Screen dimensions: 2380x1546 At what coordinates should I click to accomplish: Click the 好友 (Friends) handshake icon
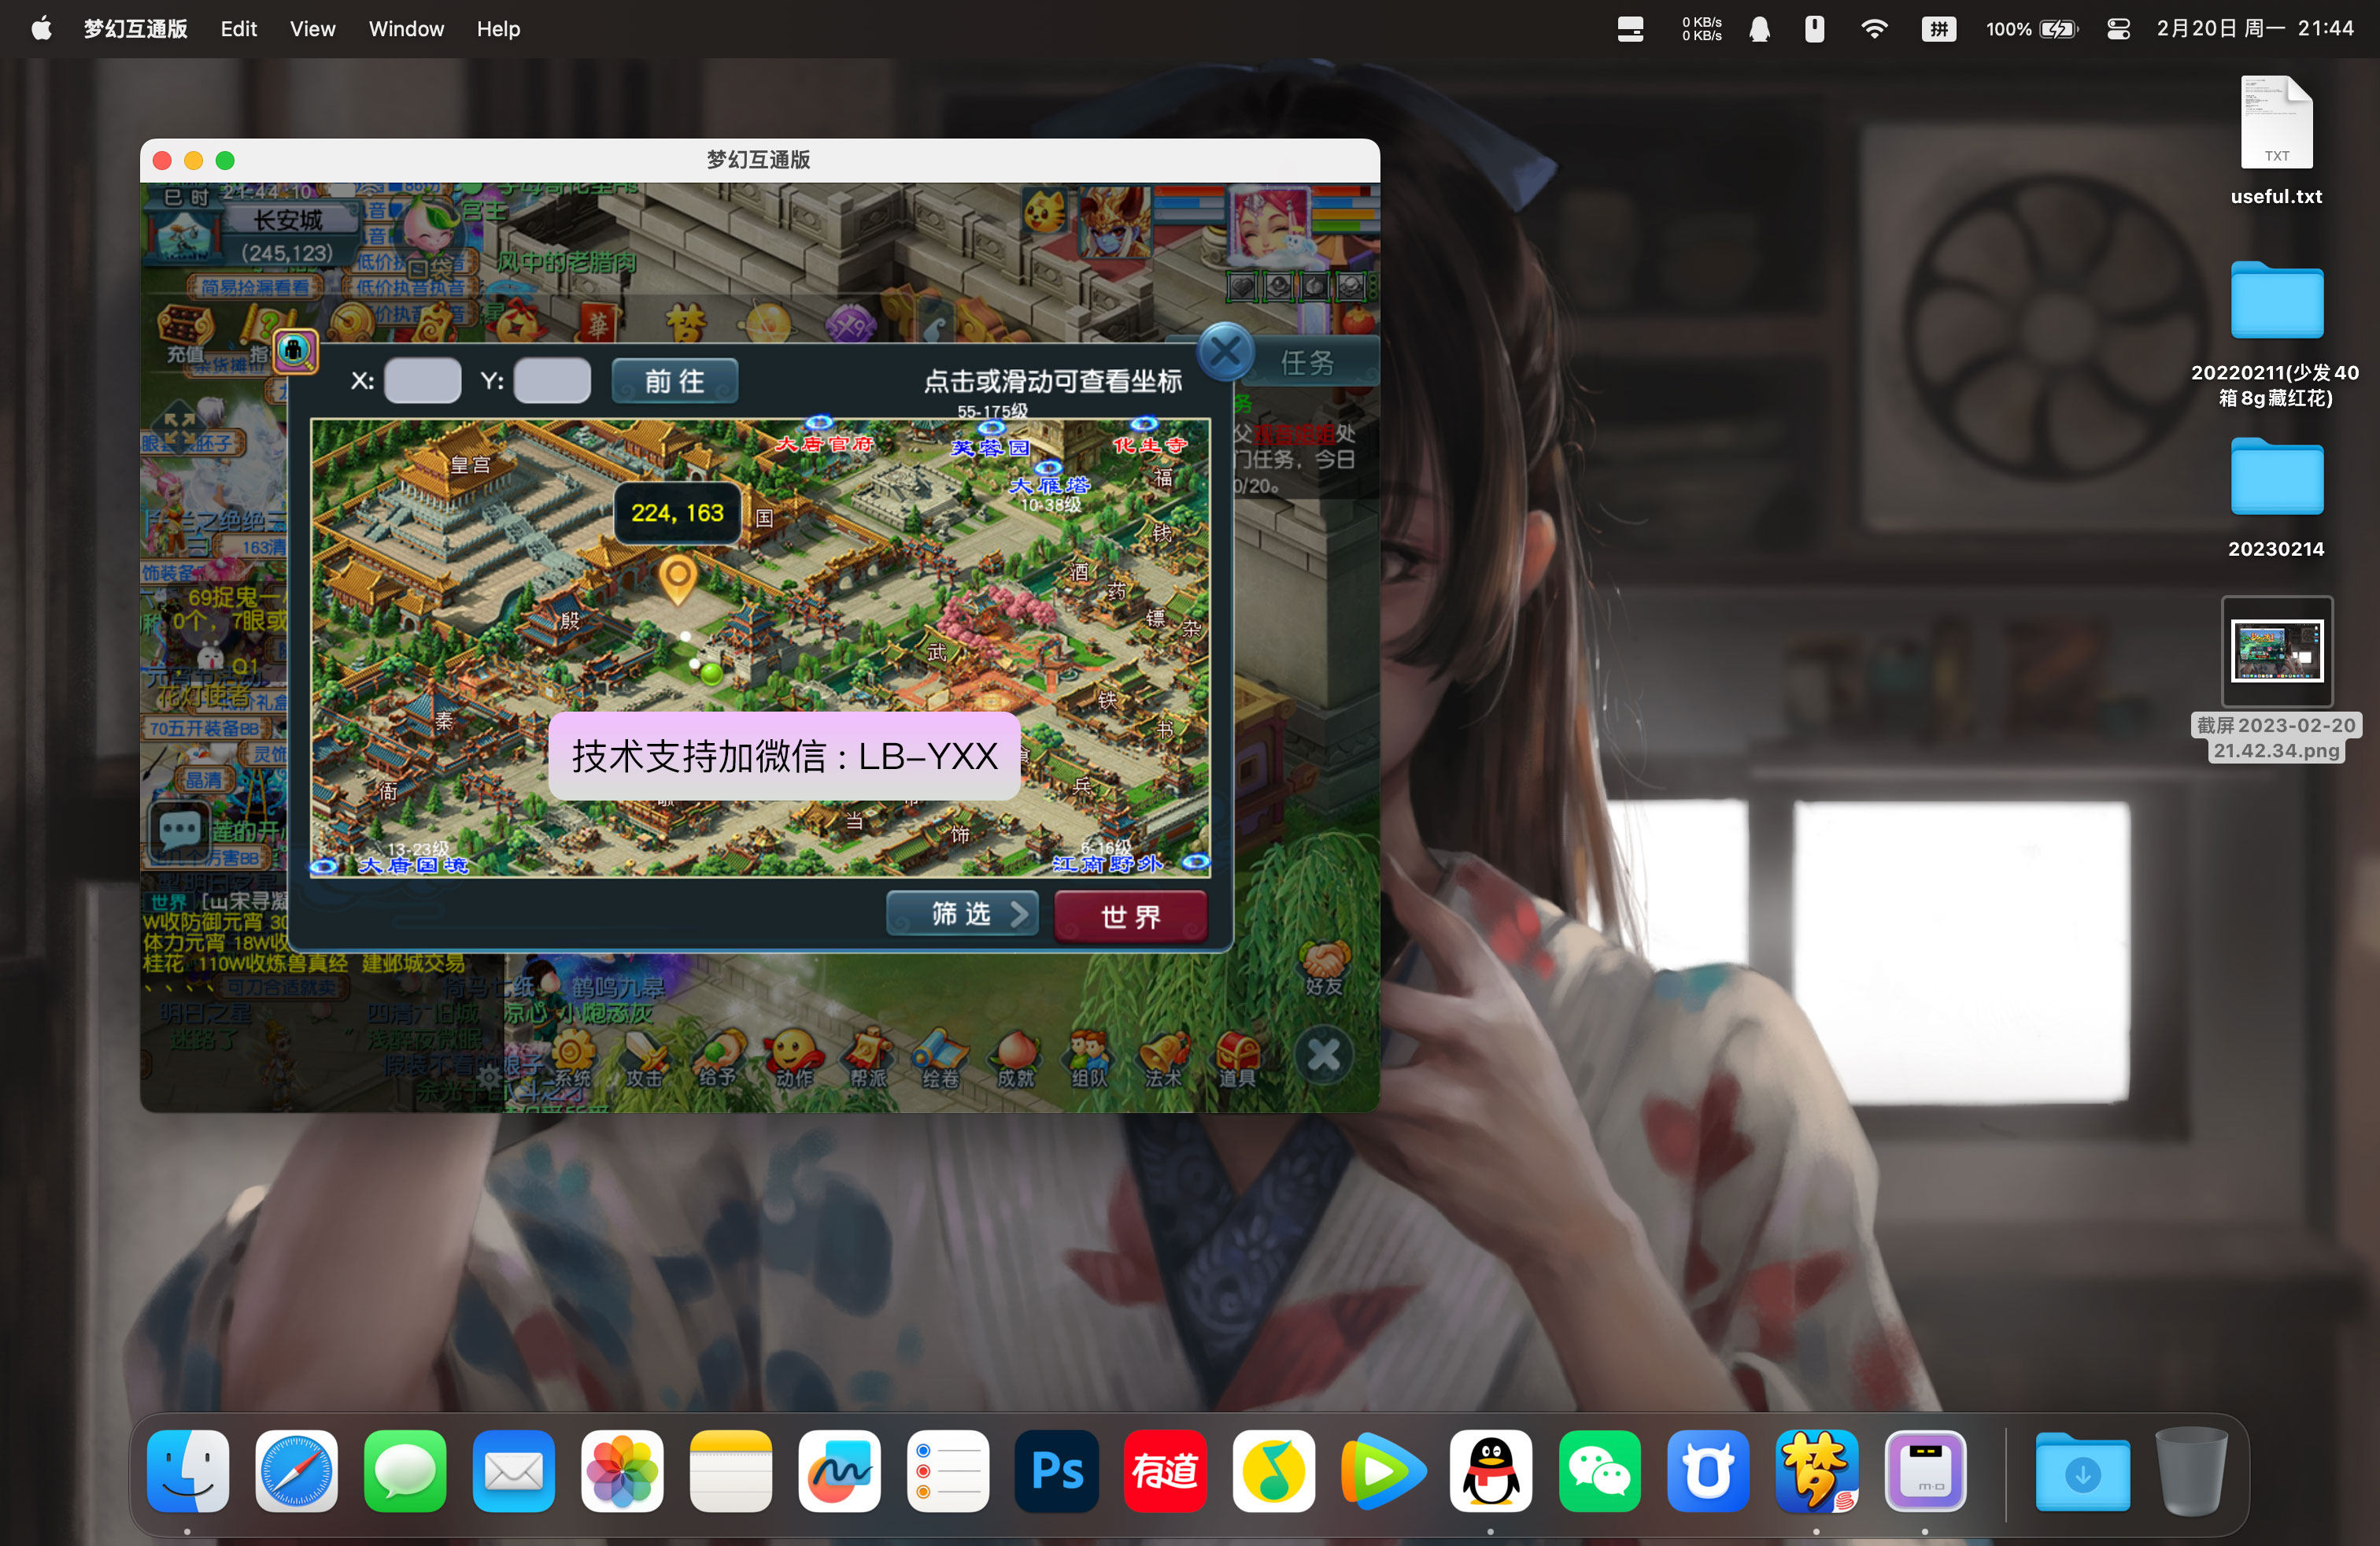pyautogui.click(x=1323, y=963)
